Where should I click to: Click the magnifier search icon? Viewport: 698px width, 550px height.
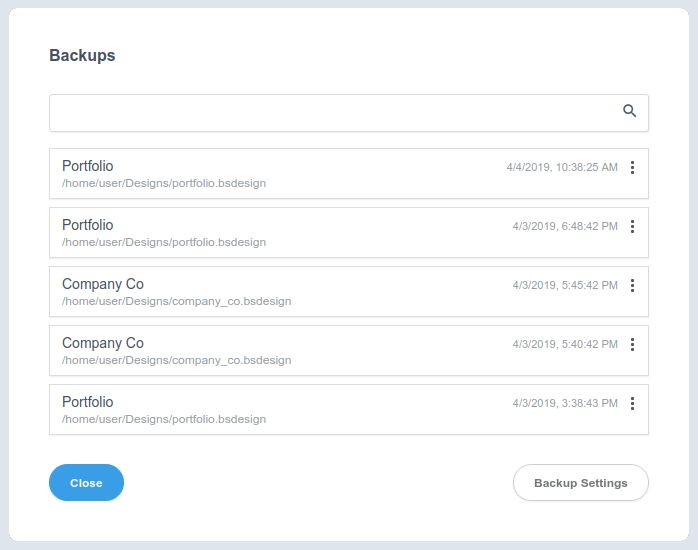[630, 111]
